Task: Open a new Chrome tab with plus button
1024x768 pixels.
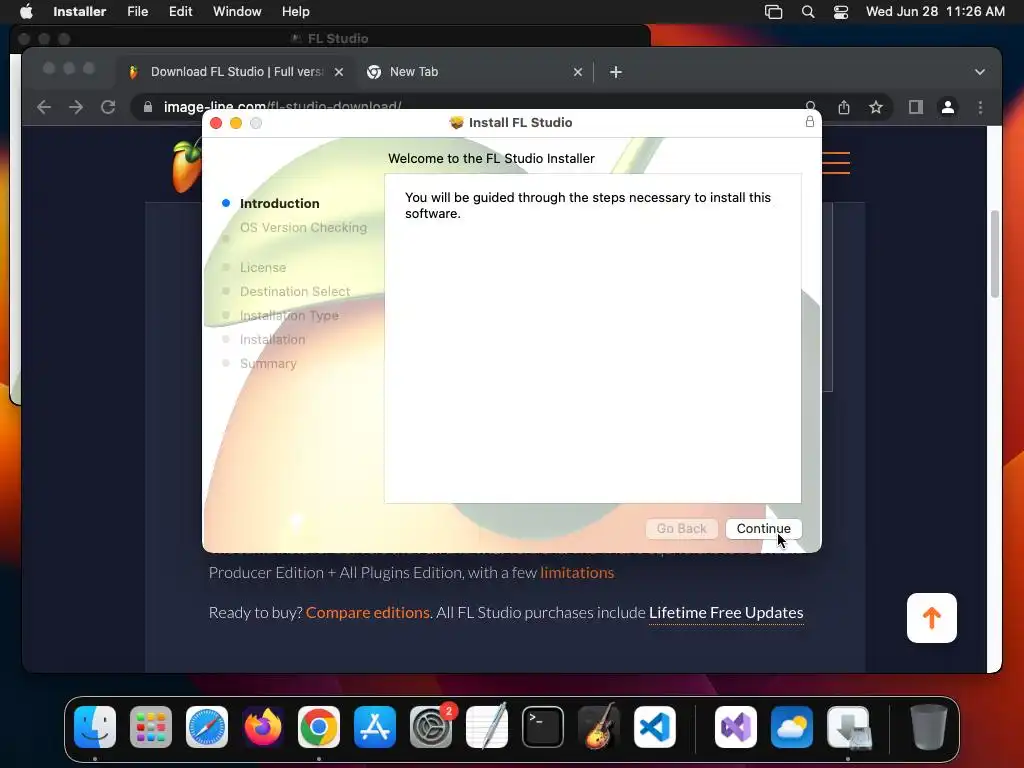Action: [616, 72]
